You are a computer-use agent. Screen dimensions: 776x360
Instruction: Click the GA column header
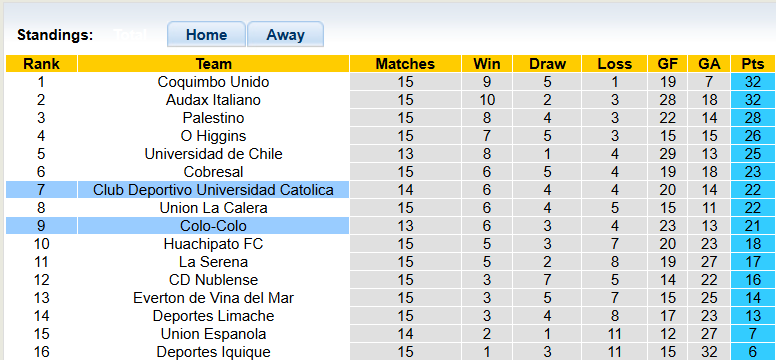click(x=709, y=64)
